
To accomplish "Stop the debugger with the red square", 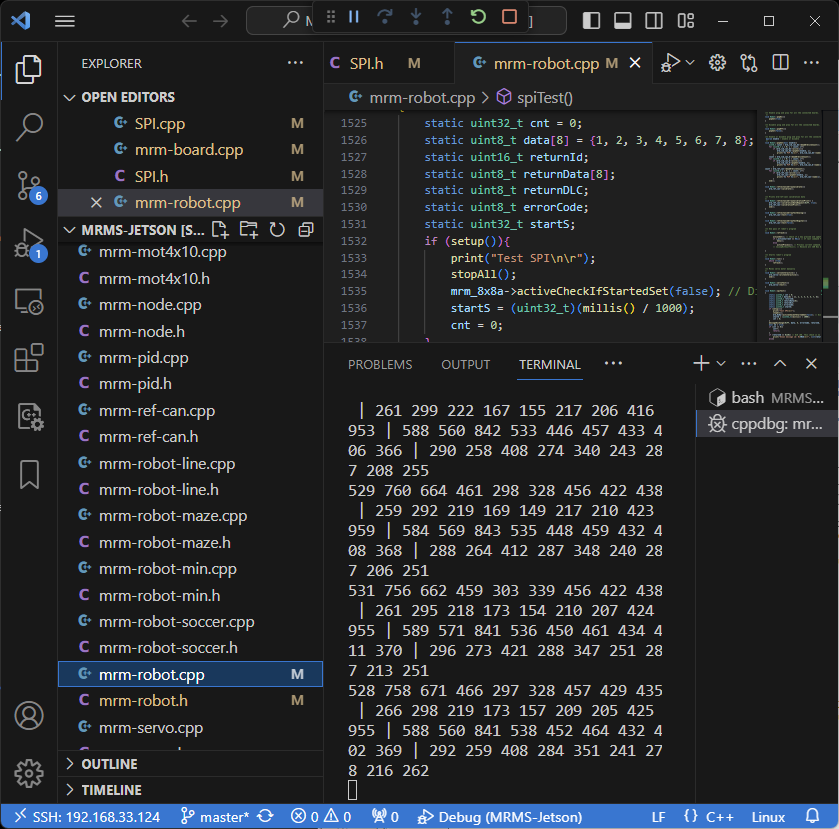I will 509,17.
